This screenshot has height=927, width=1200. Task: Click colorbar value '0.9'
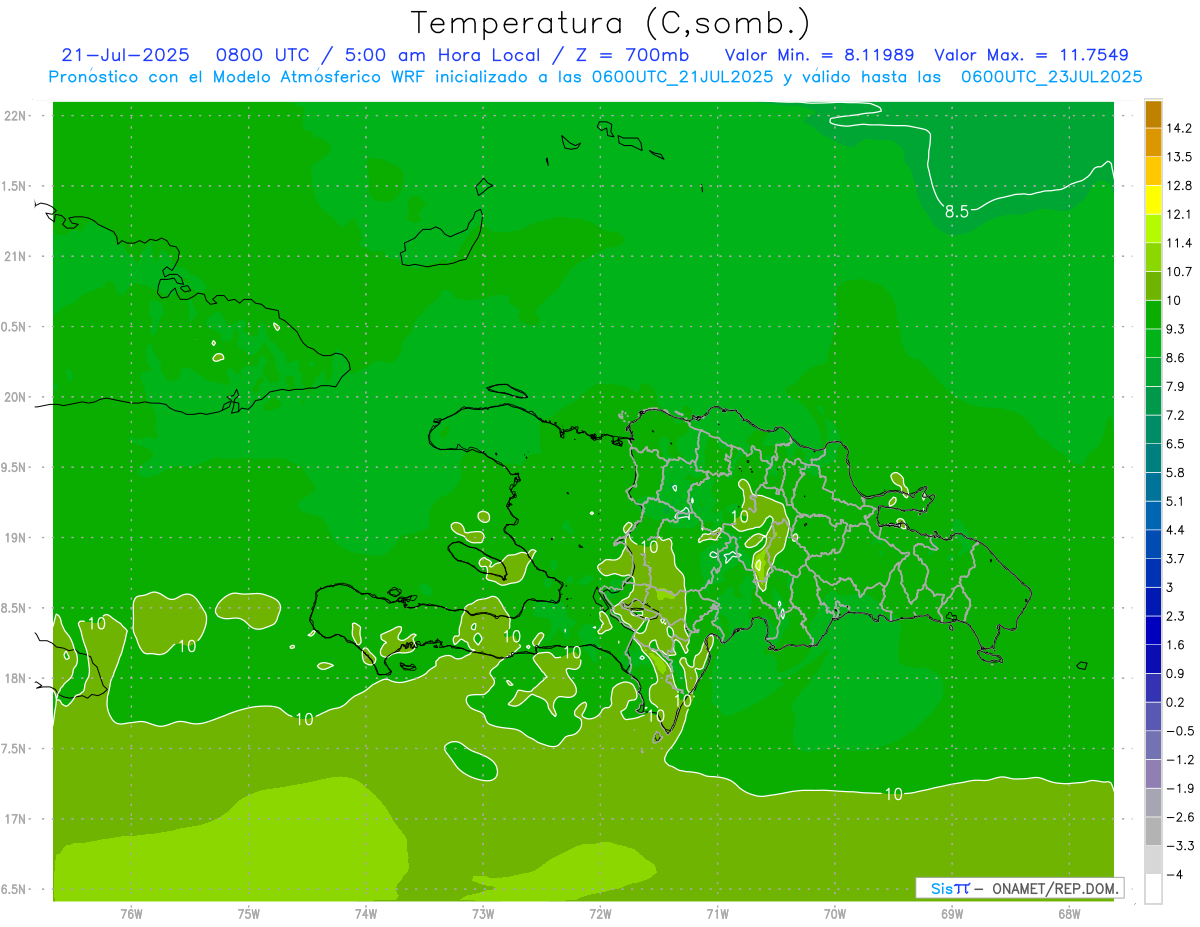[x=1176, y=673]
